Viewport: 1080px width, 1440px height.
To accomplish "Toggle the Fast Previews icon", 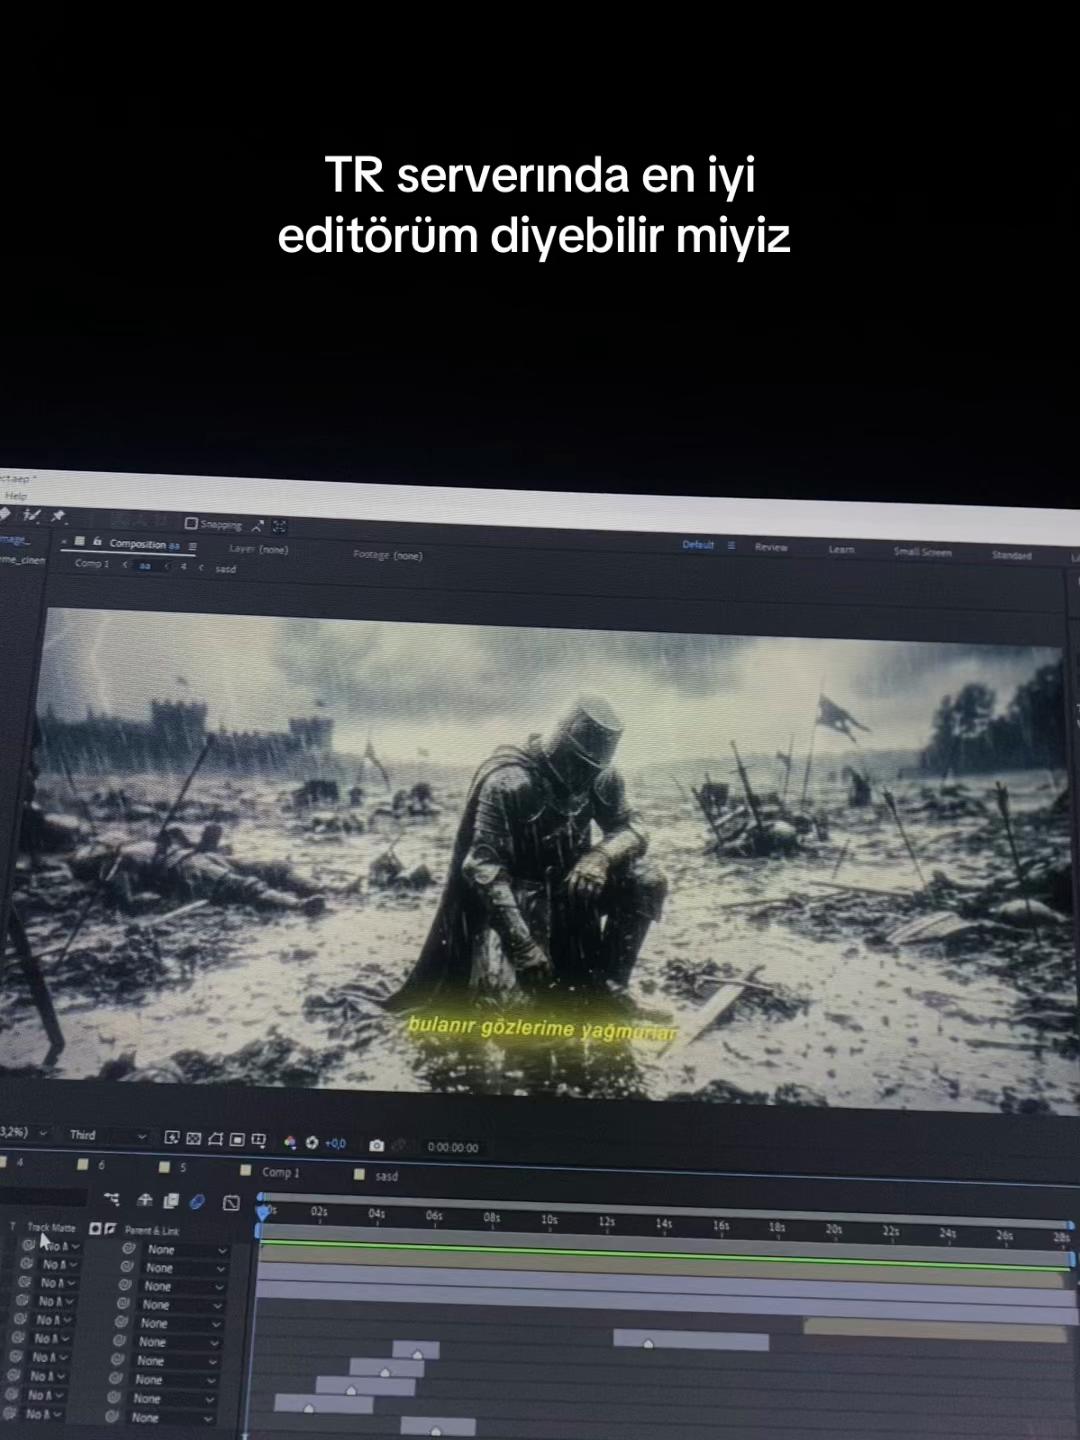I will tap(172, 1138).
